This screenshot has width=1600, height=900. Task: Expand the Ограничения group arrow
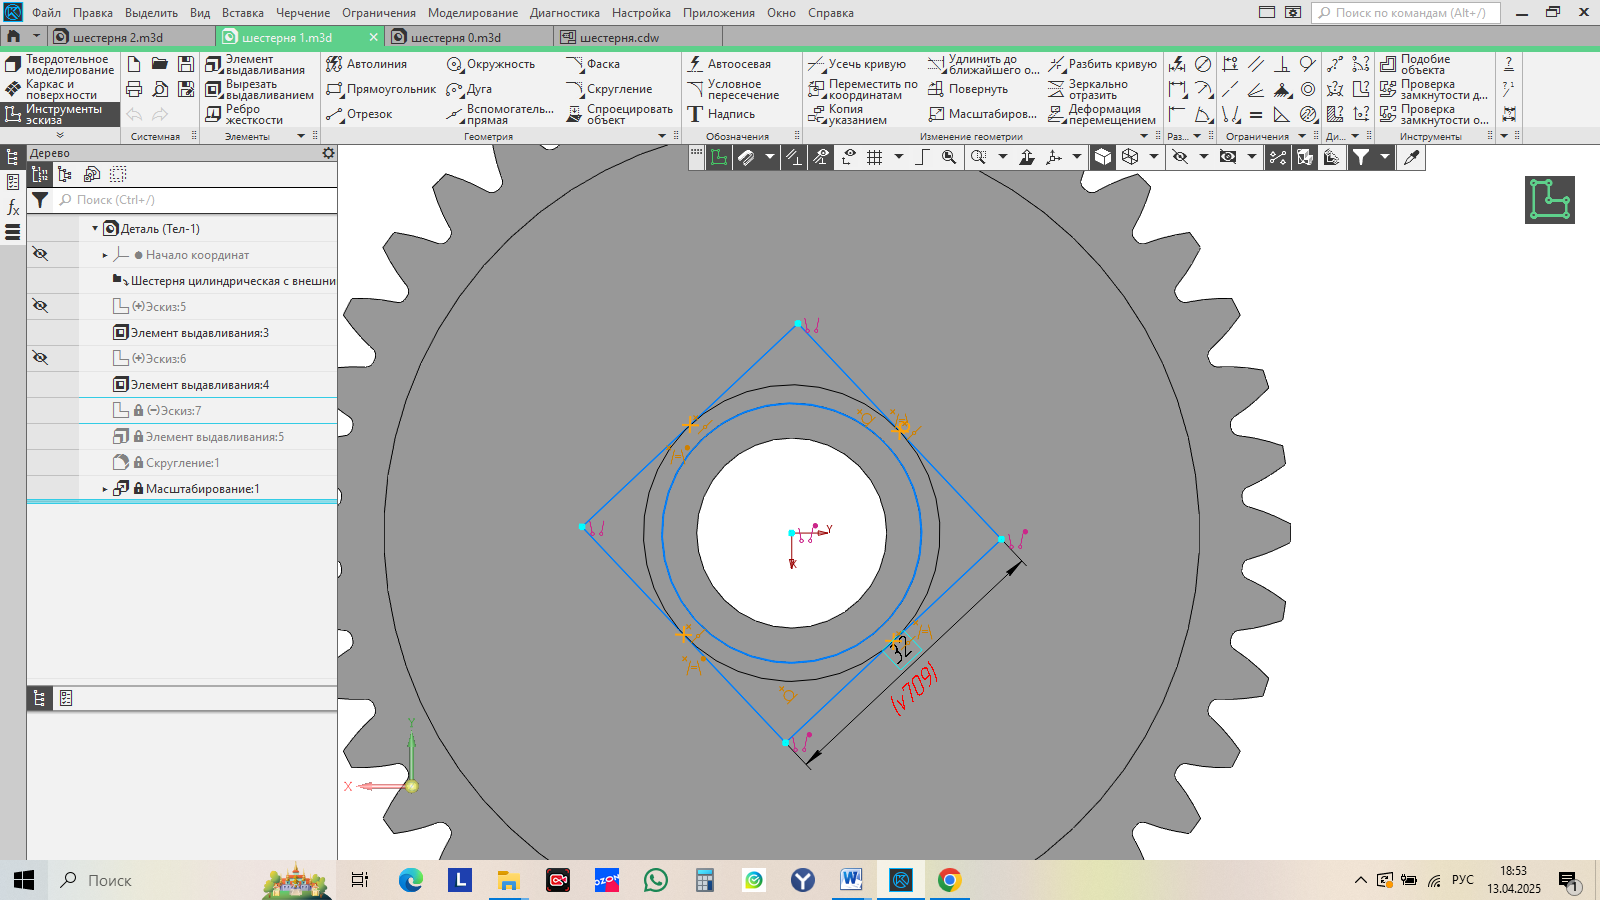1302,136
